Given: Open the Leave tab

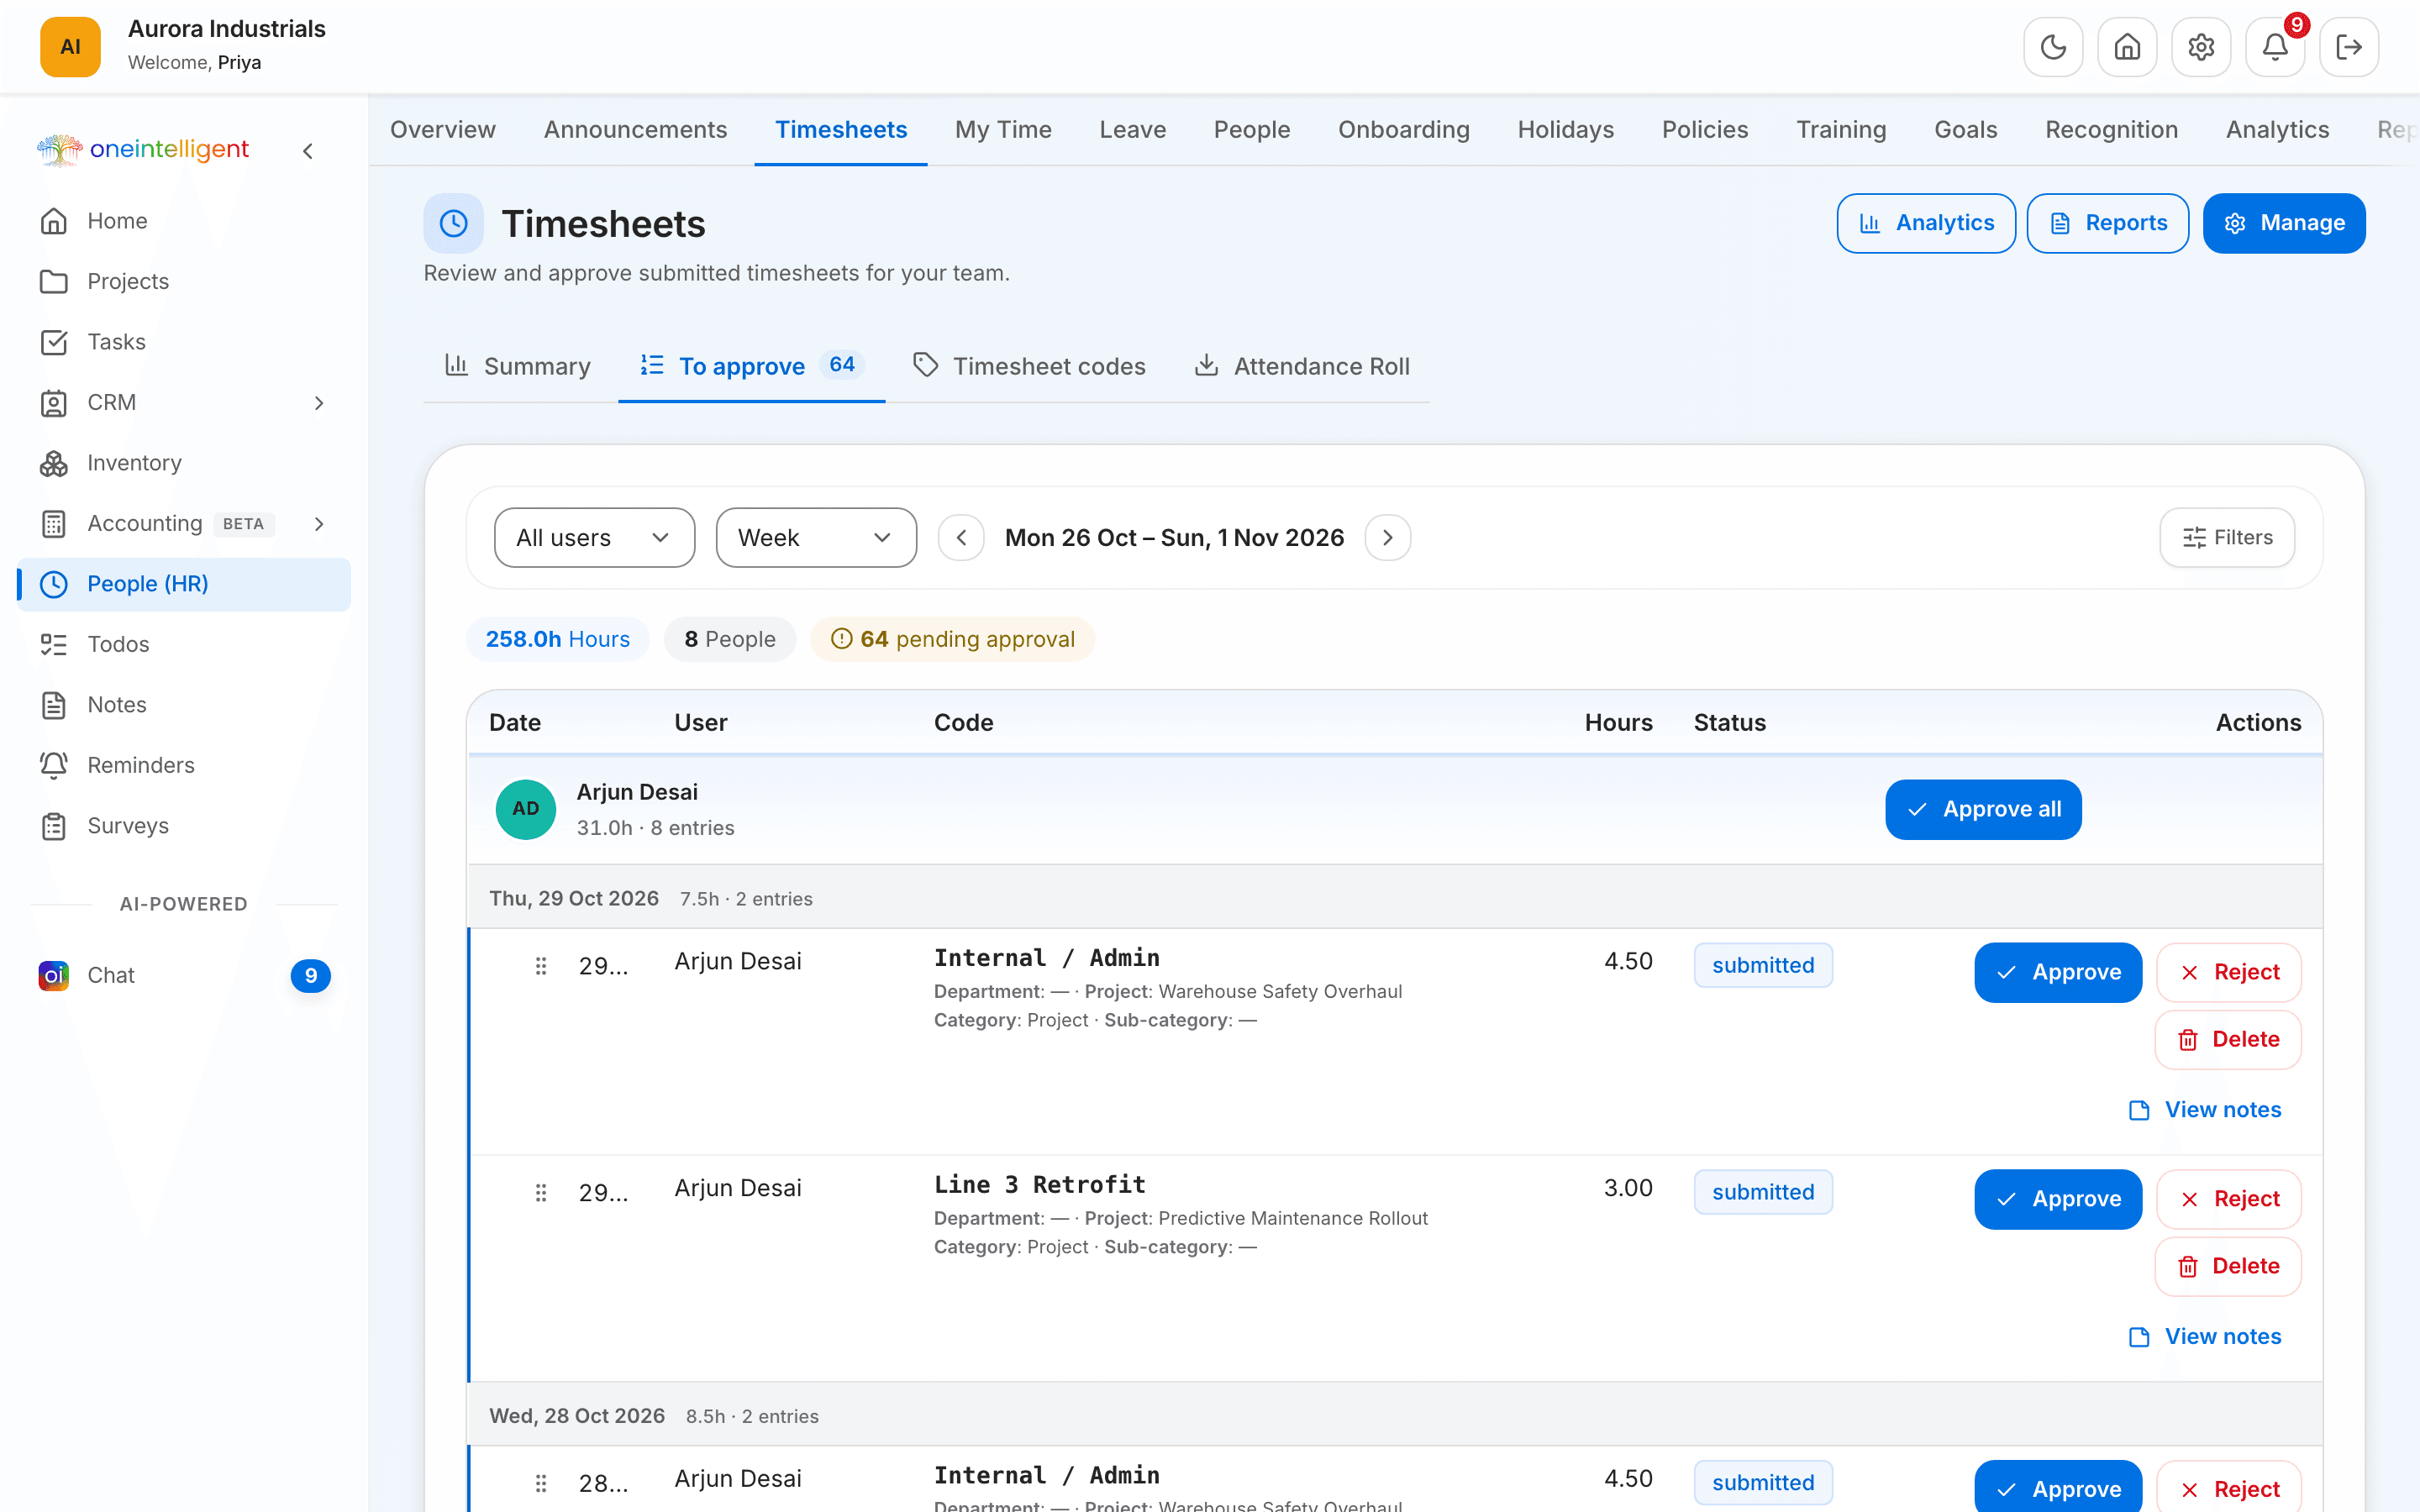Looking at the screenshot, I should (1132, 130).
